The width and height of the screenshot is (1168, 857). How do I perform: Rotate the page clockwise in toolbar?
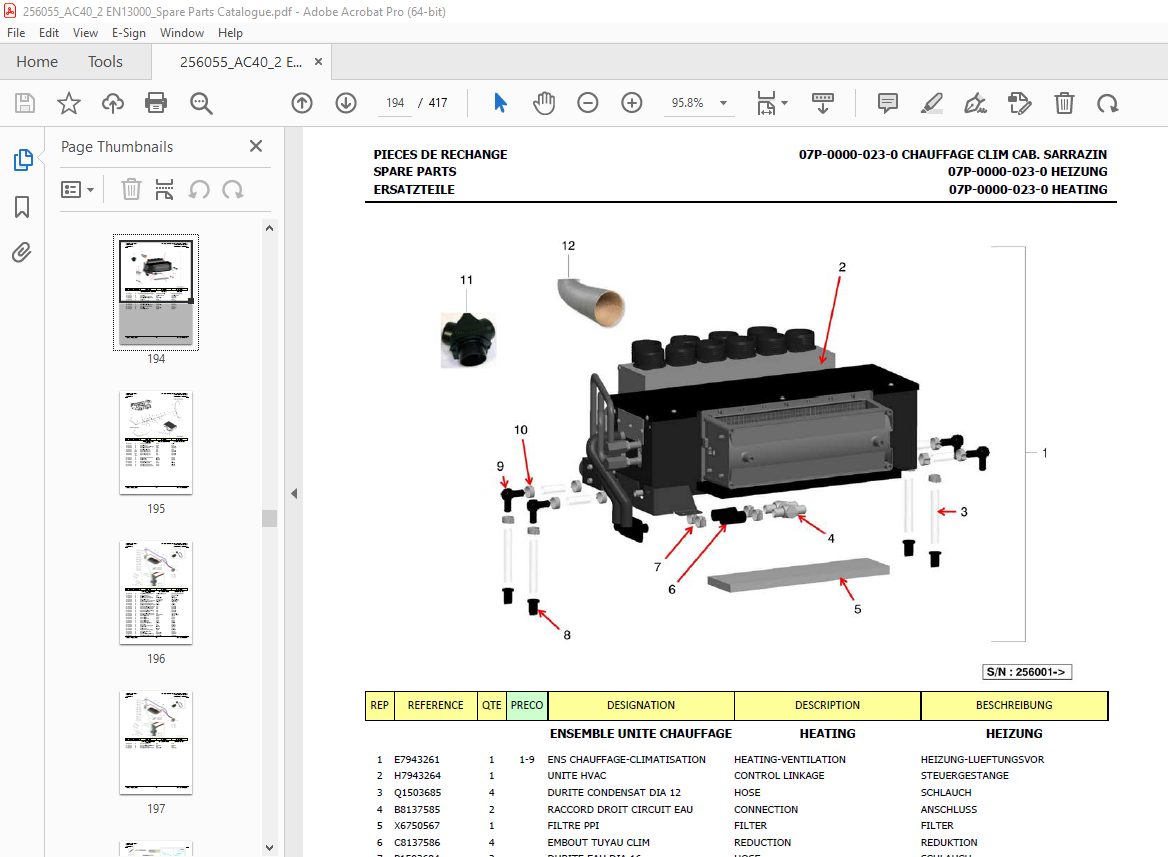click(1108, 103)
